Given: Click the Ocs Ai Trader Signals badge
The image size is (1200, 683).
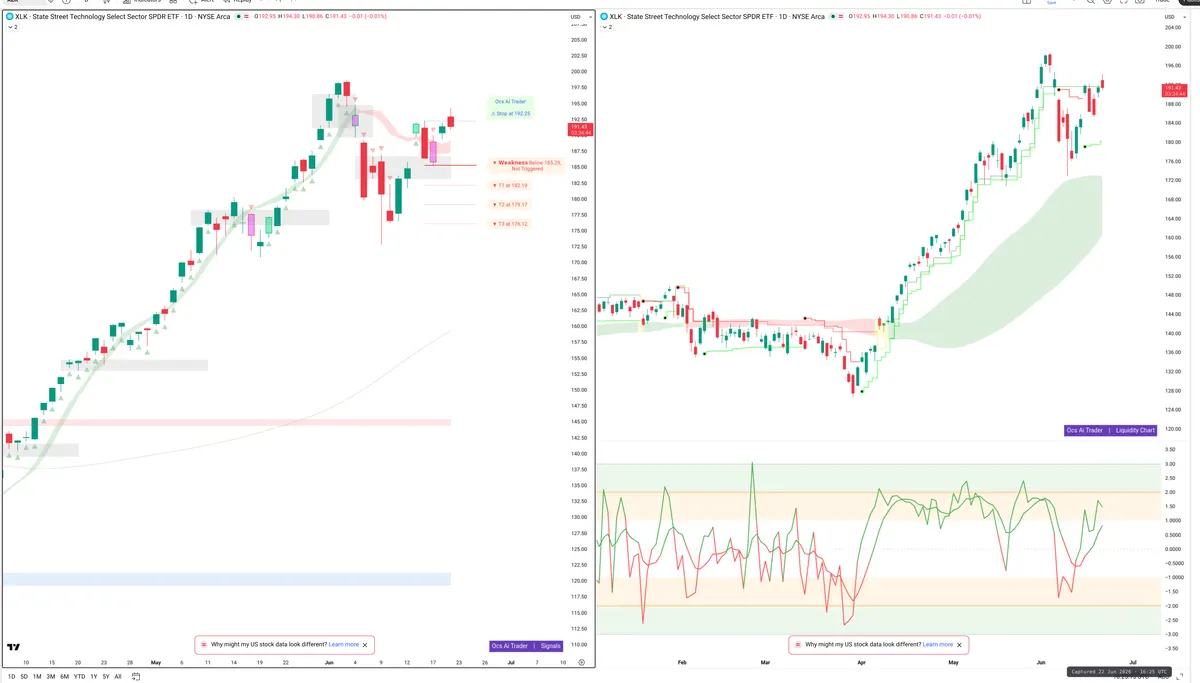Looking at the screenshot, I should click(x=527, y=646).
